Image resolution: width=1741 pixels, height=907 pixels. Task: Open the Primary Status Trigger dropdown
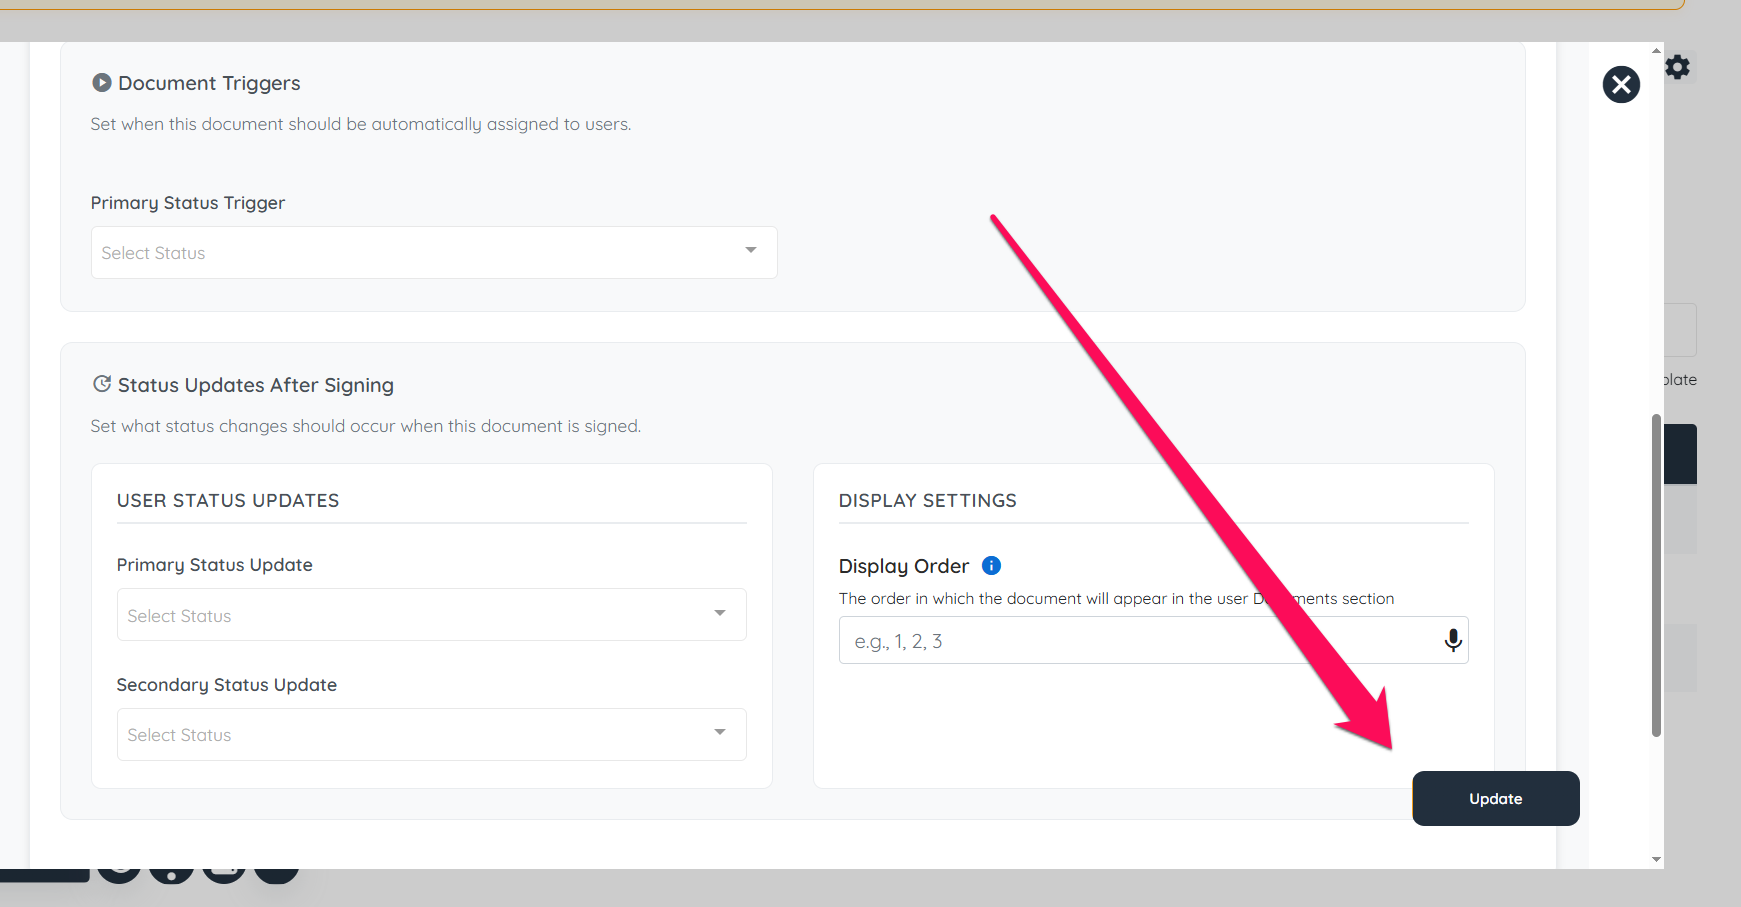click(x=434, y=252)
